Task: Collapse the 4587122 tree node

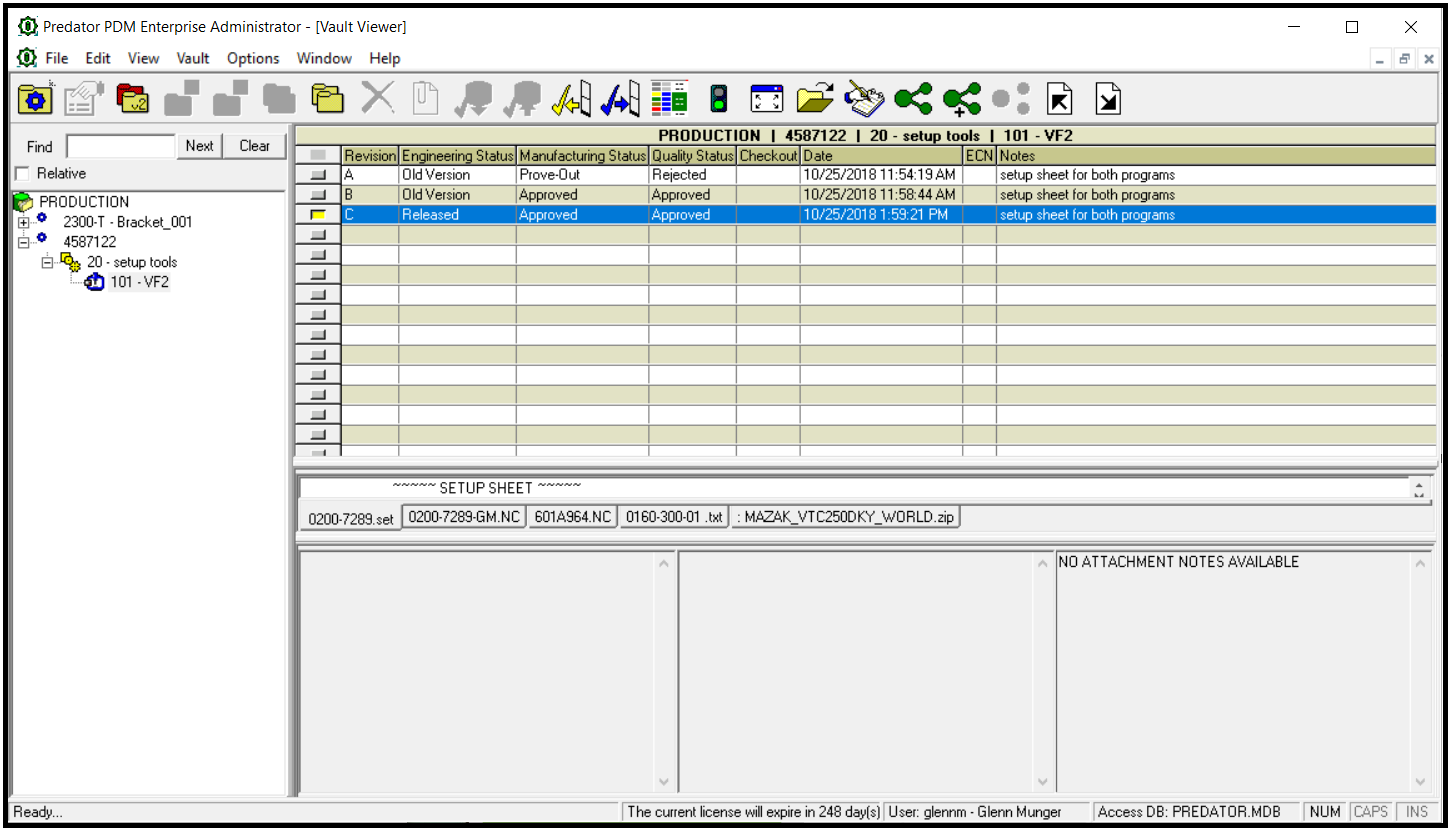Action: tap(23, 242)
